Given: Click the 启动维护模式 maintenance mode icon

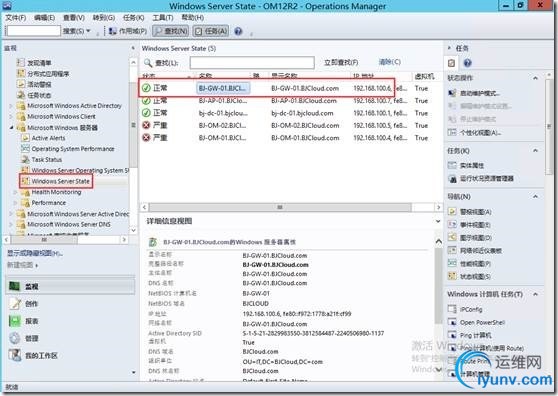Looking at the screenshot, I should pyautogui.click(x=452, y=93).
